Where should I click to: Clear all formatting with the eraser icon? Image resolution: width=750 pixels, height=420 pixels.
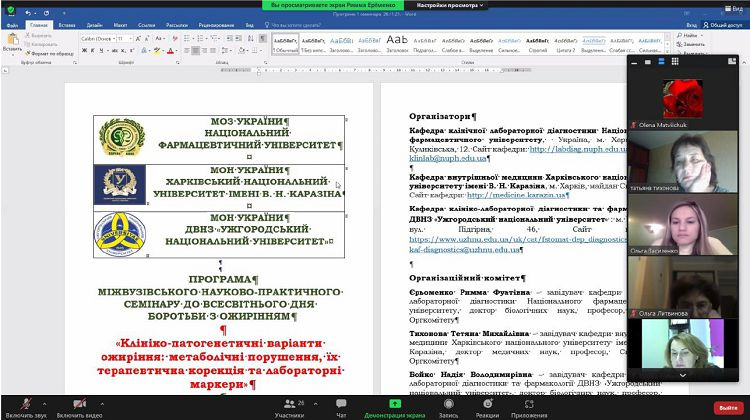(x=175, y=38)
